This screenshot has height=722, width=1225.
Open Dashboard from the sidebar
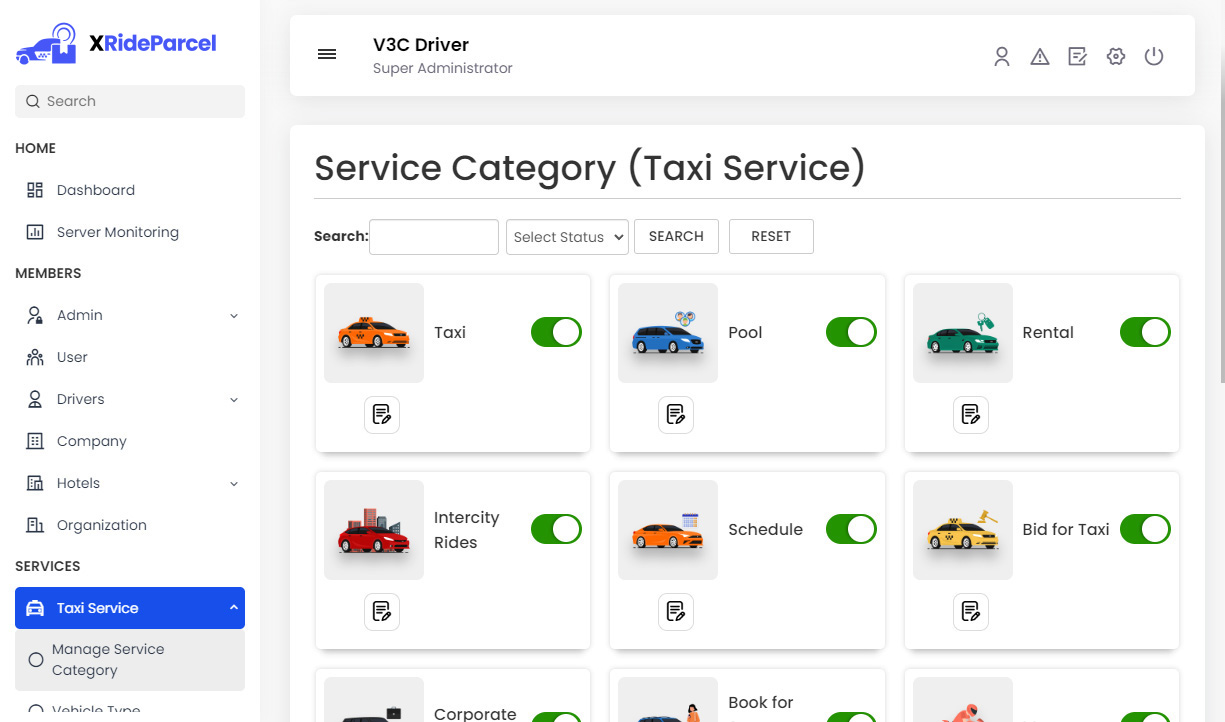[x=95, y=190]
